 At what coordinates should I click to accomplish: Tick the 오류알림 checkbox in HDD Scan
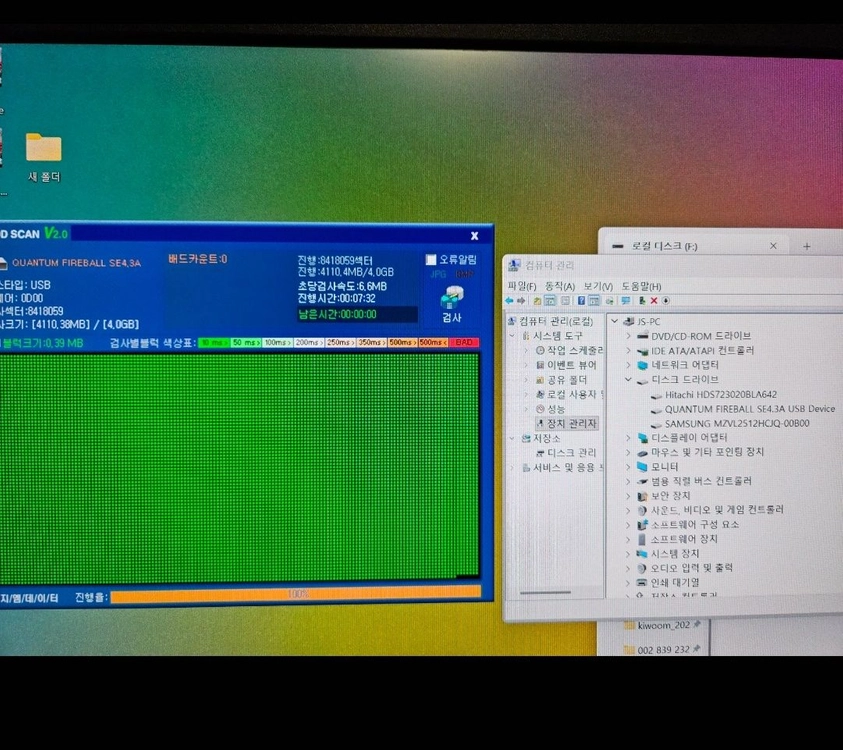431,260
